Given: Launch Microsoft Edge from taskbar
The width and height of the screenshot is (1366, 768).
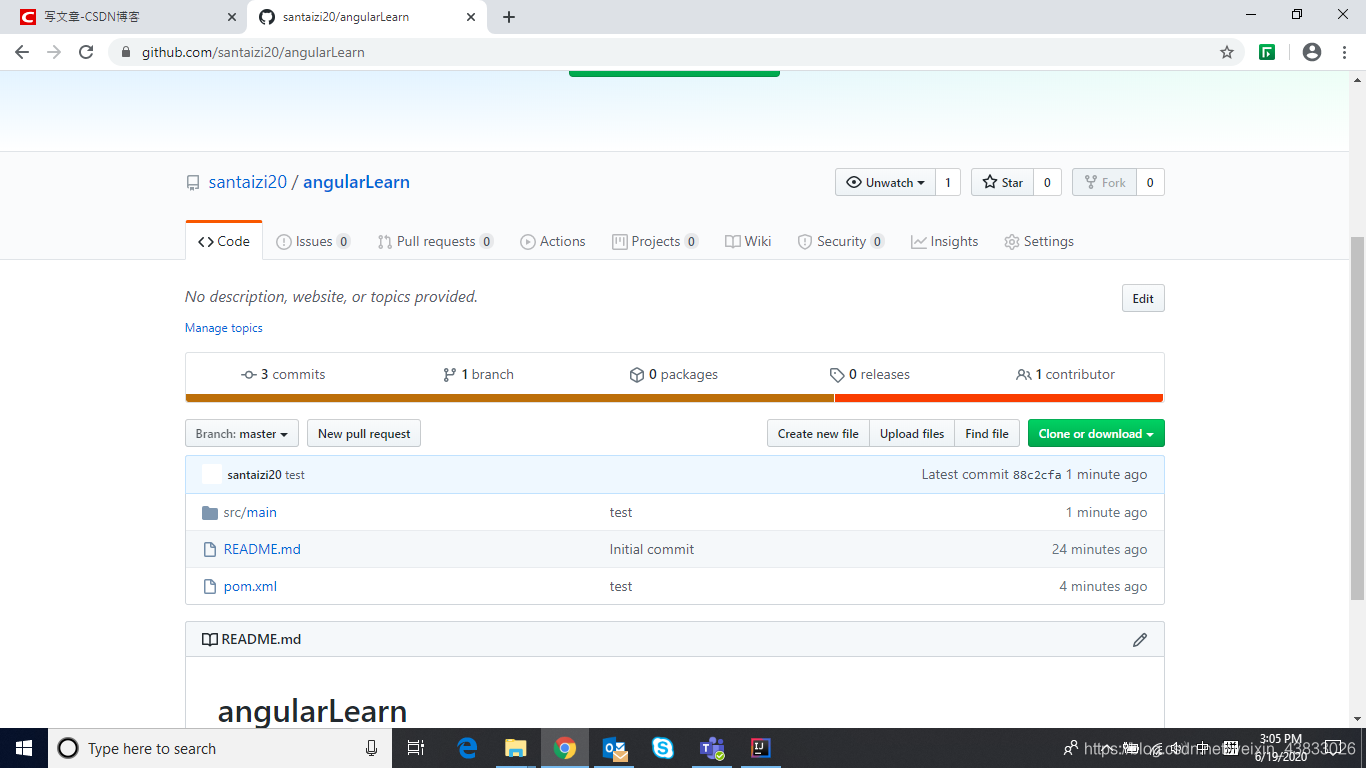Looking at the screenshot, I should (467, 748).
